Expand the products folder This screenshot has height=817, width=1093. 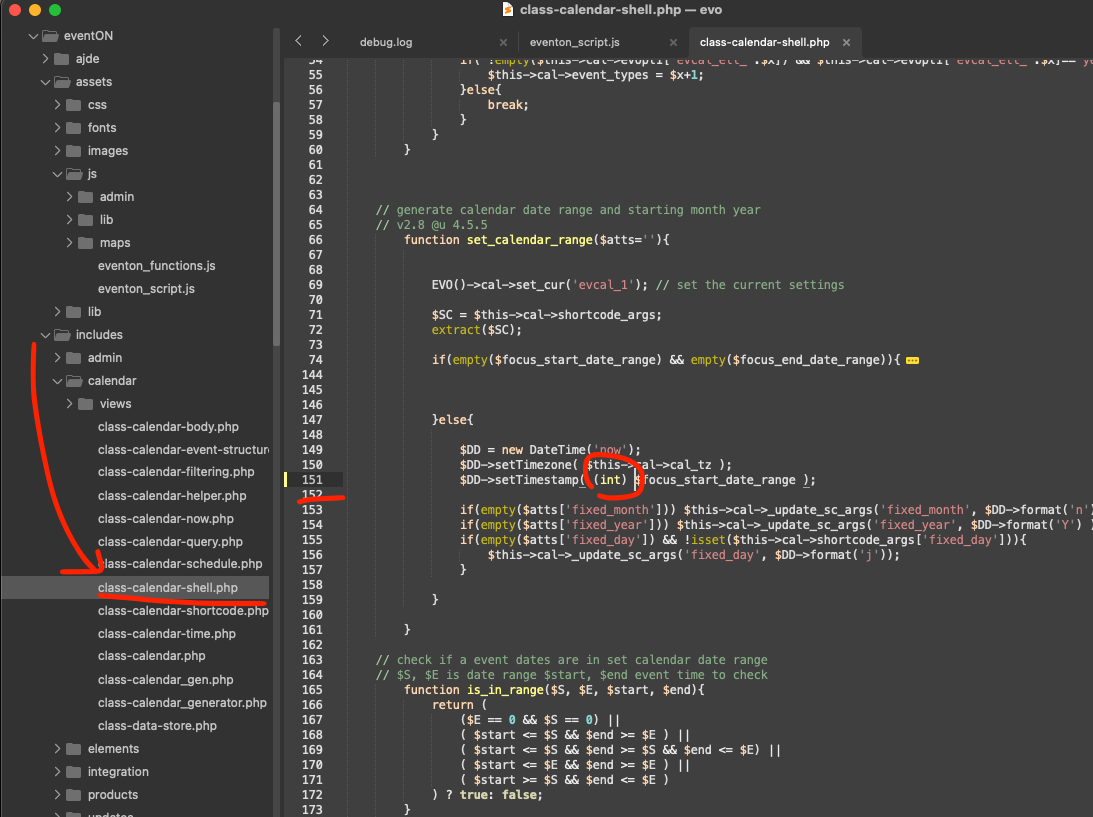57,795
